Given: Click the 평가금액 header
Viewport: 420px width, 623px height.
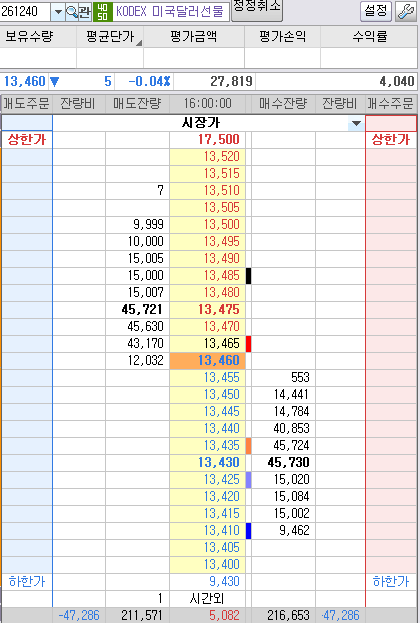Looking at the screenshot, I should [x=194, y=37].
